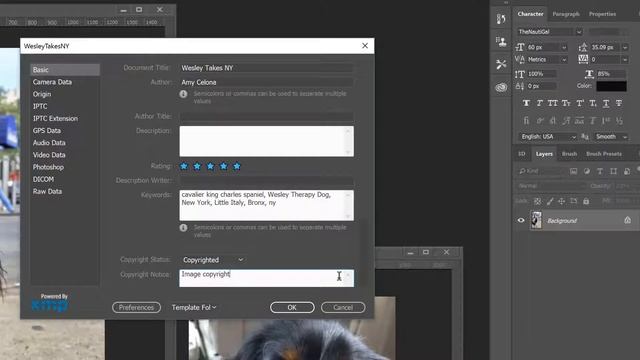Image resolution: width=640 pixels, height=360 pixels.
Task: Open the Template Fol dropdown
Action: coord(194,307)
